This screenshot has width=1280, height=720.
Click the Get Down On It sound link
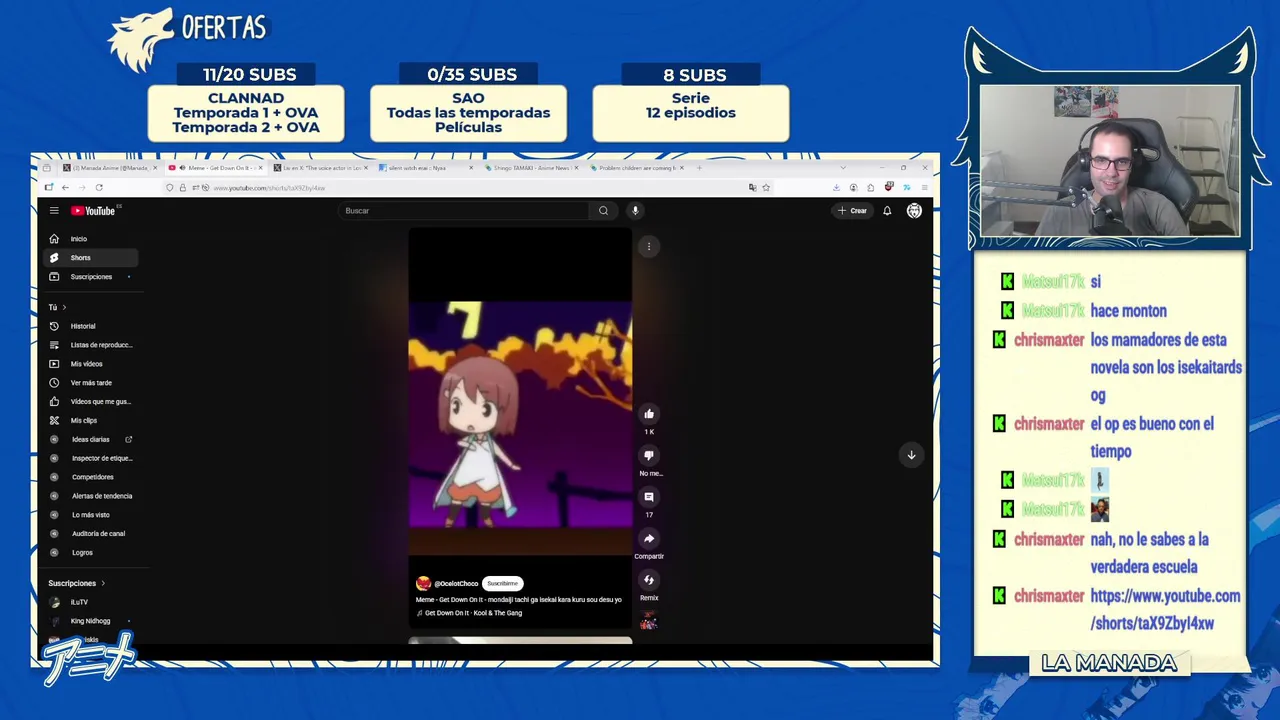click(x=473, y=613)
